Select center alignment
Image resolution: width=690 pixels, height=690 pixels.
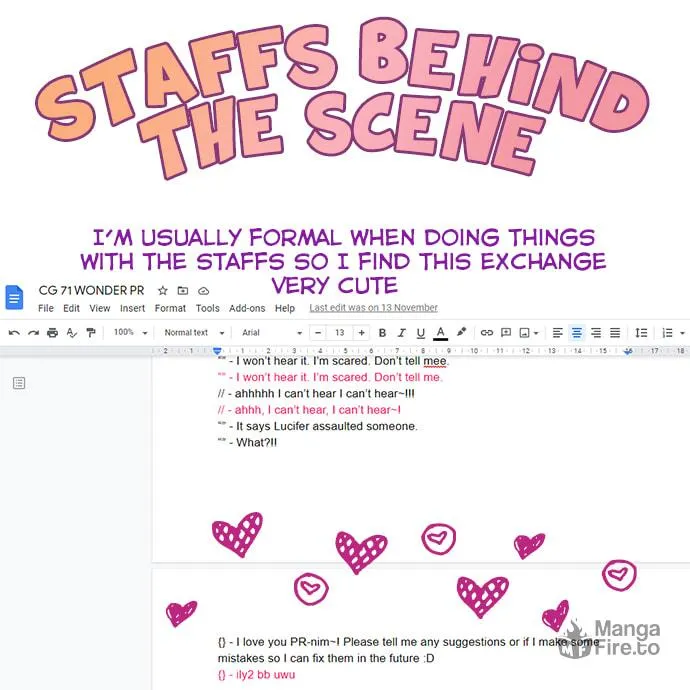click(576, 333)
